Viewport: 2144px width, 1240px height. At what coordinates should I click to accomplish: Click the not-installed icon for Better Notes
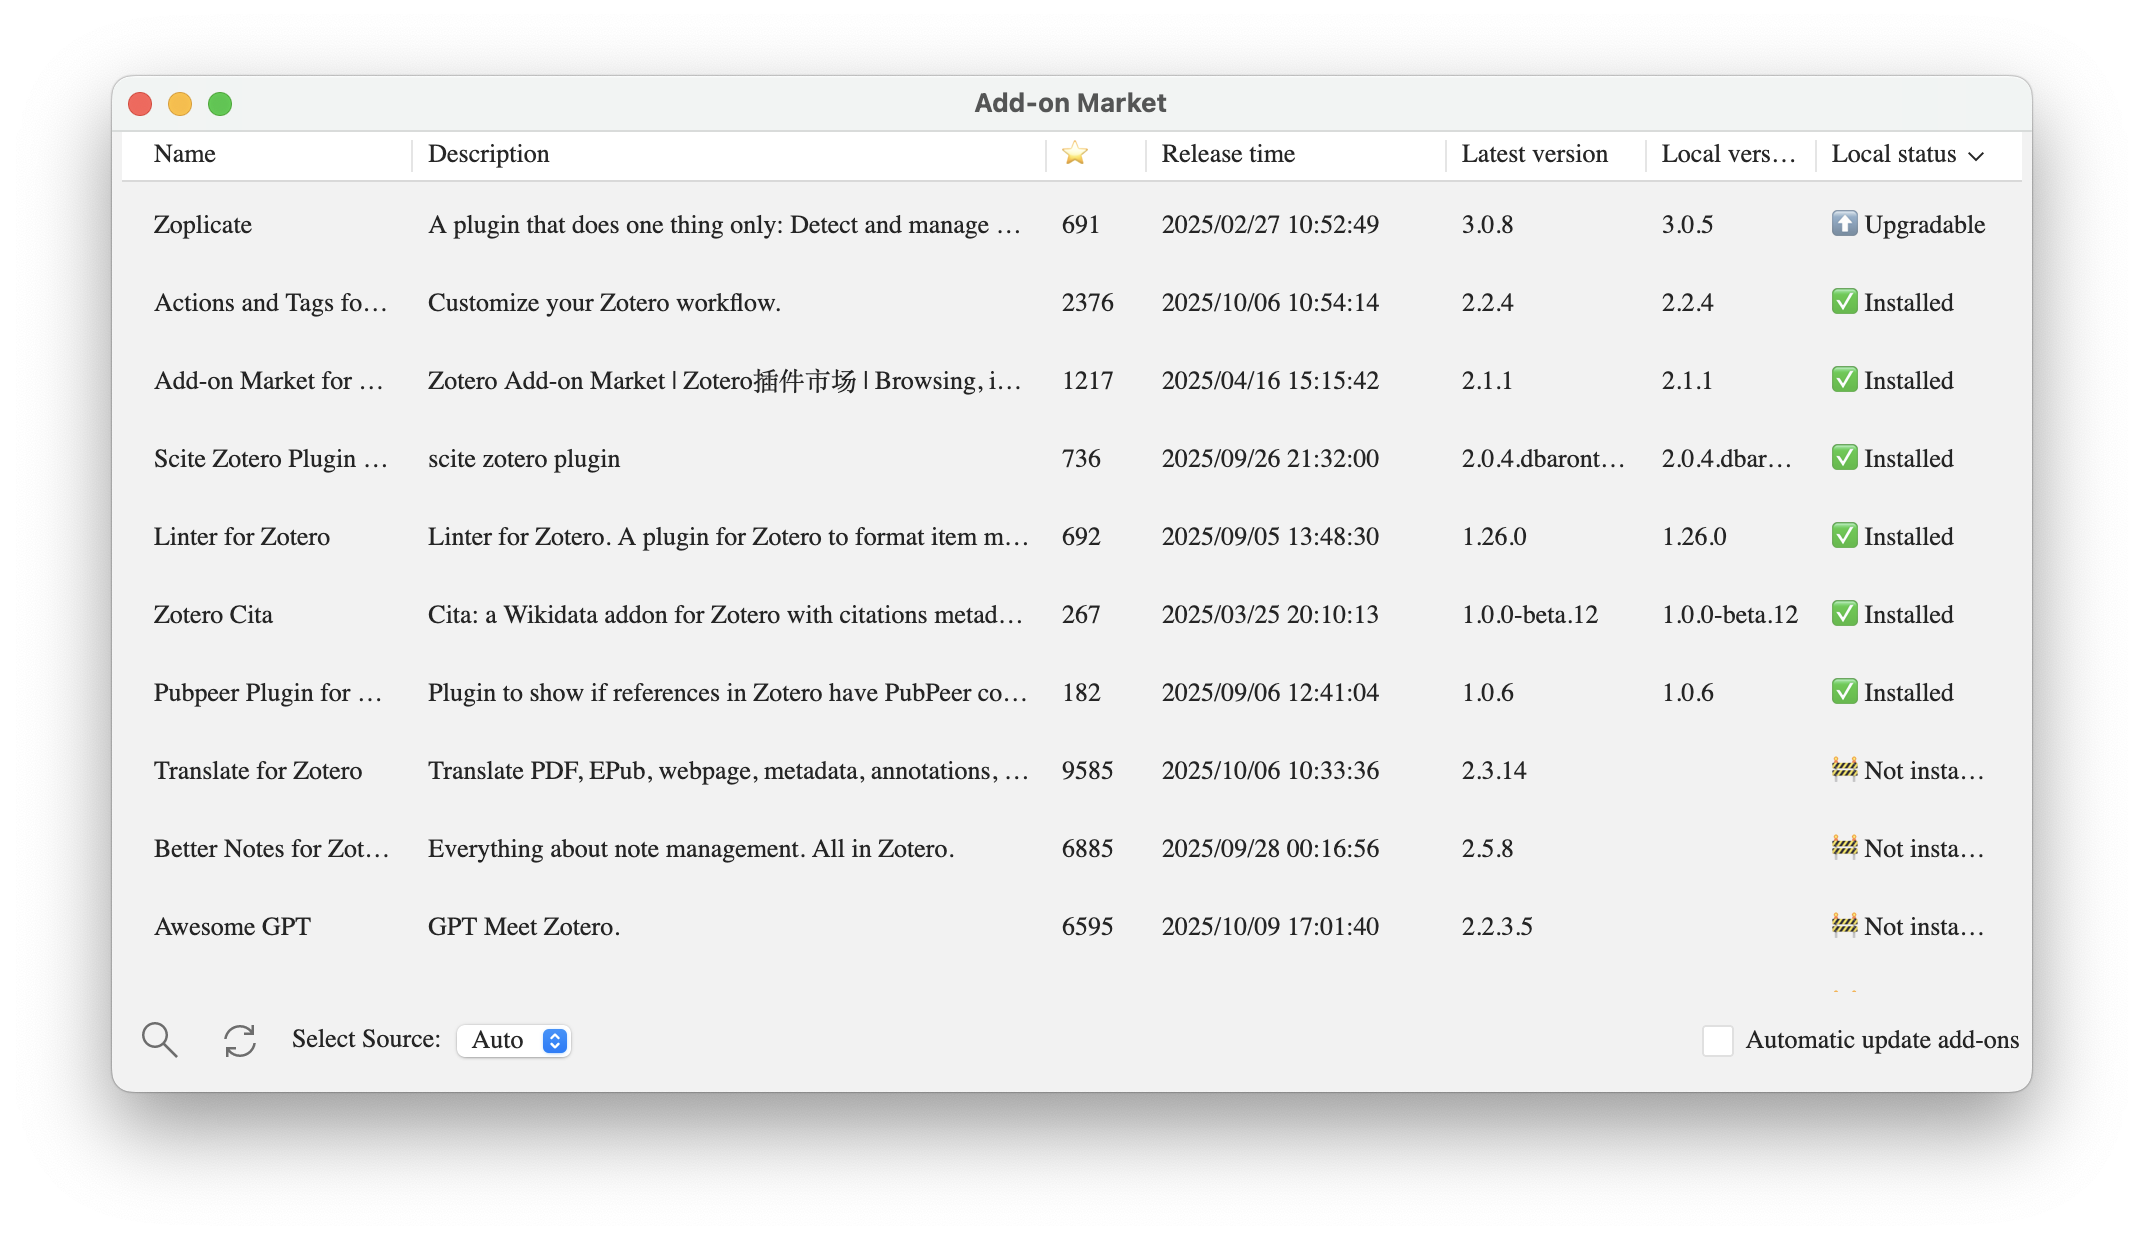tap(1845, 848)
